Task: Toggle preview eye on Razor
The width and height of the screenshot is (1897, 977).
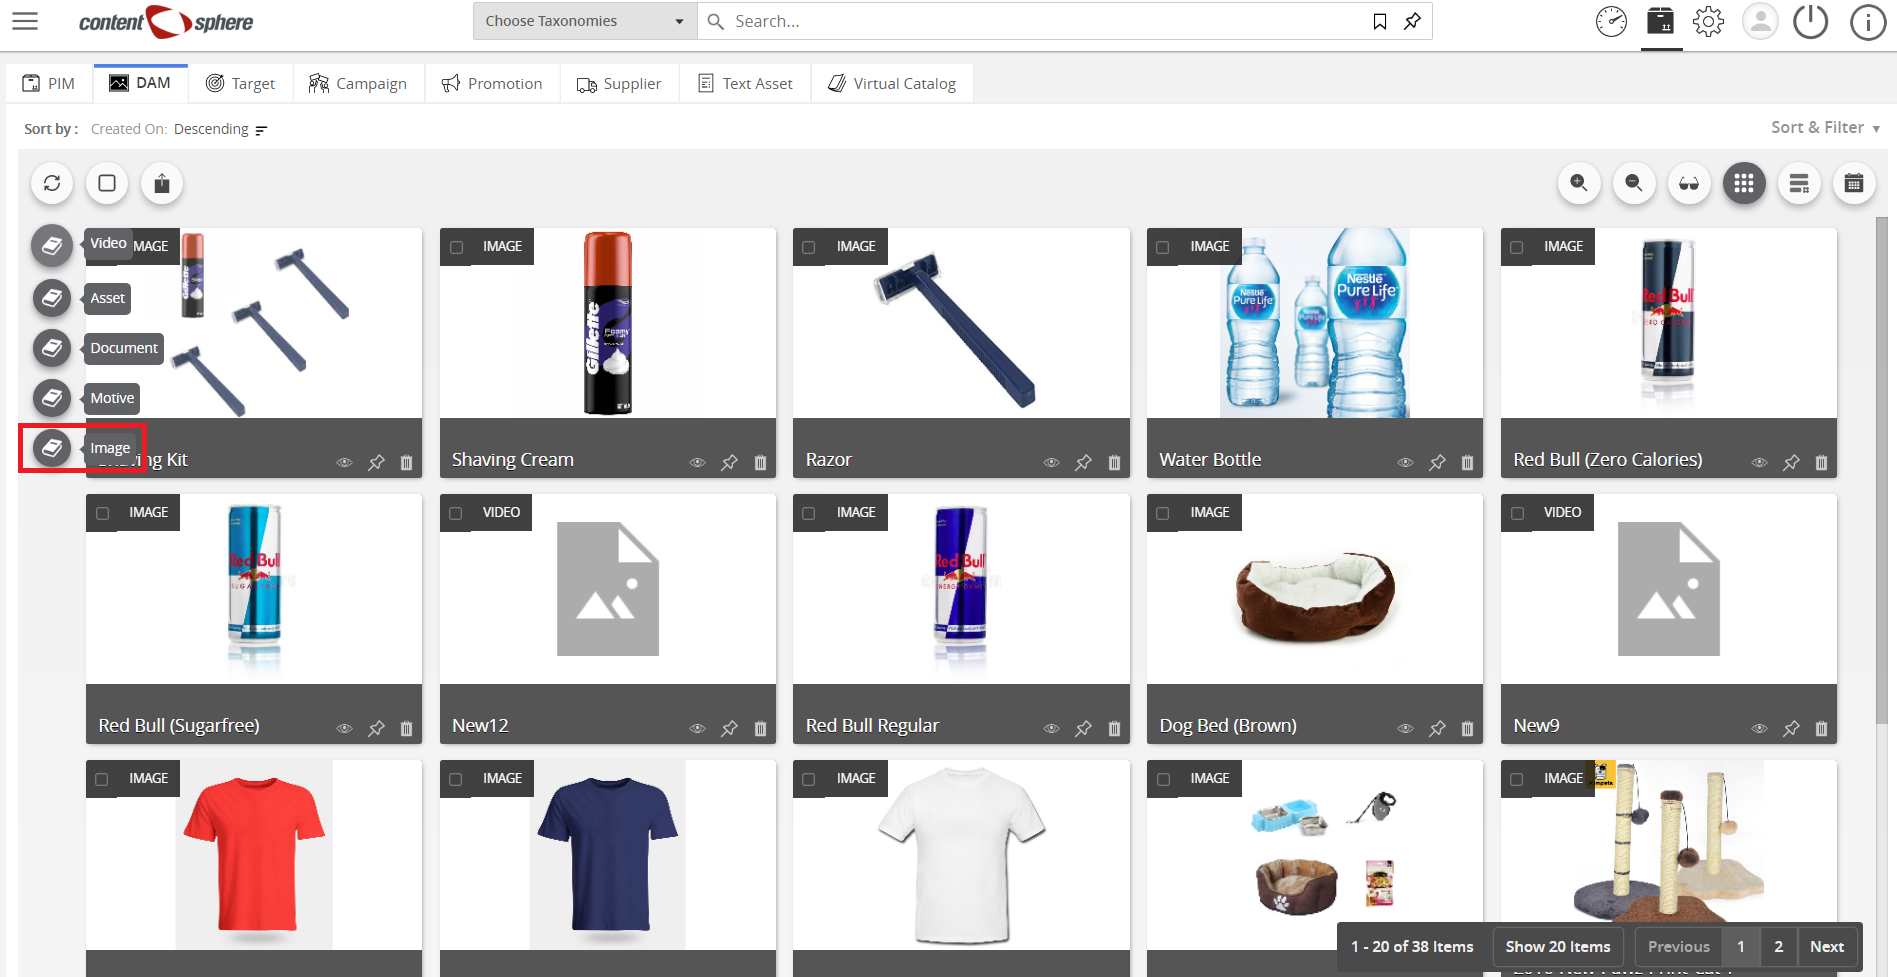Action: [1051, 462]
